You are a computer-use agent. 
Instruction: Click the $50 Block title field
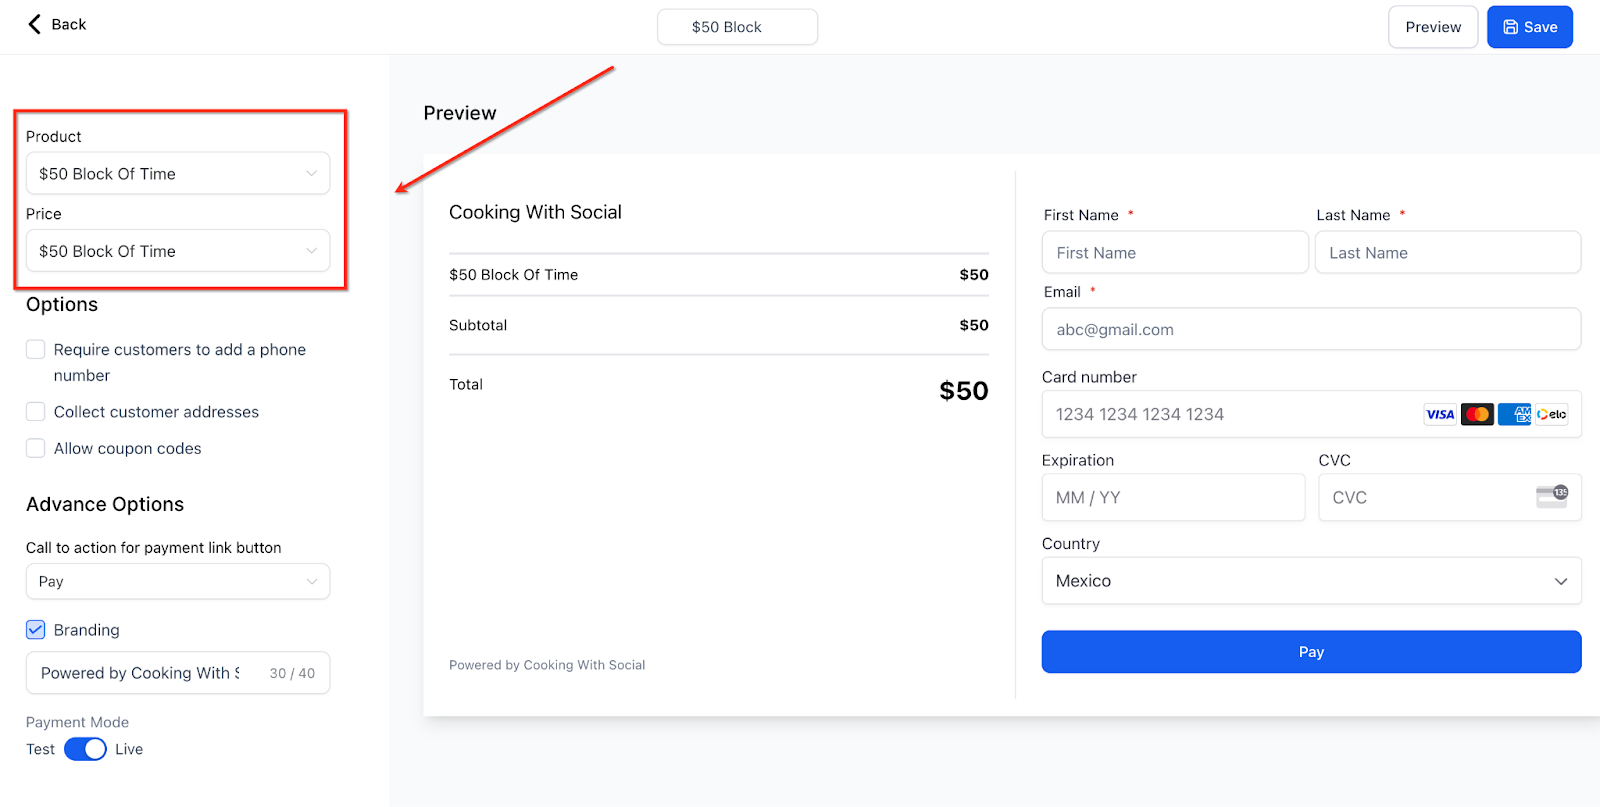pyautogui.click(x=737, y=27)
